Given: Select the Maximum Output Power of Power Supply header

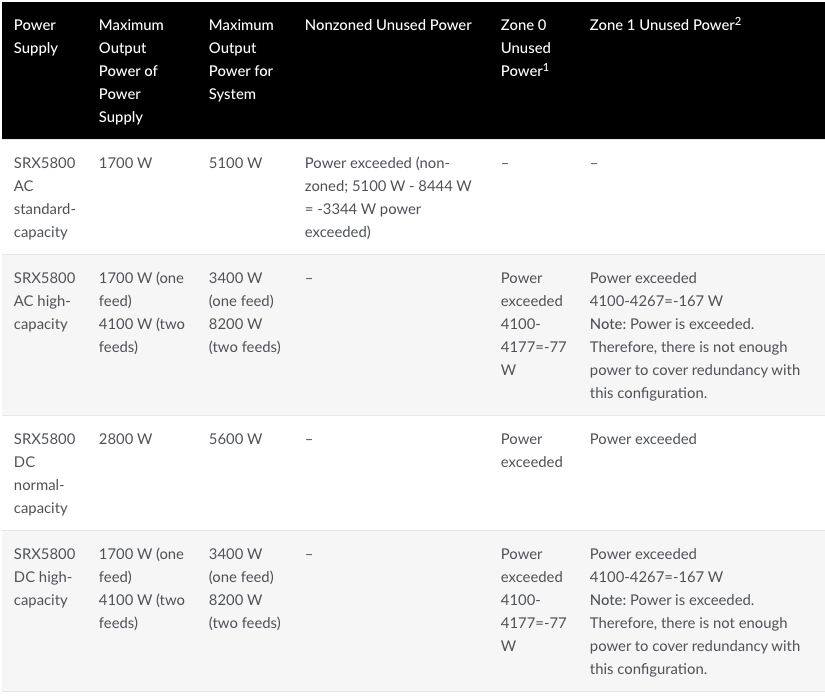Looking at the screenshot, I should tap(131, 70).
